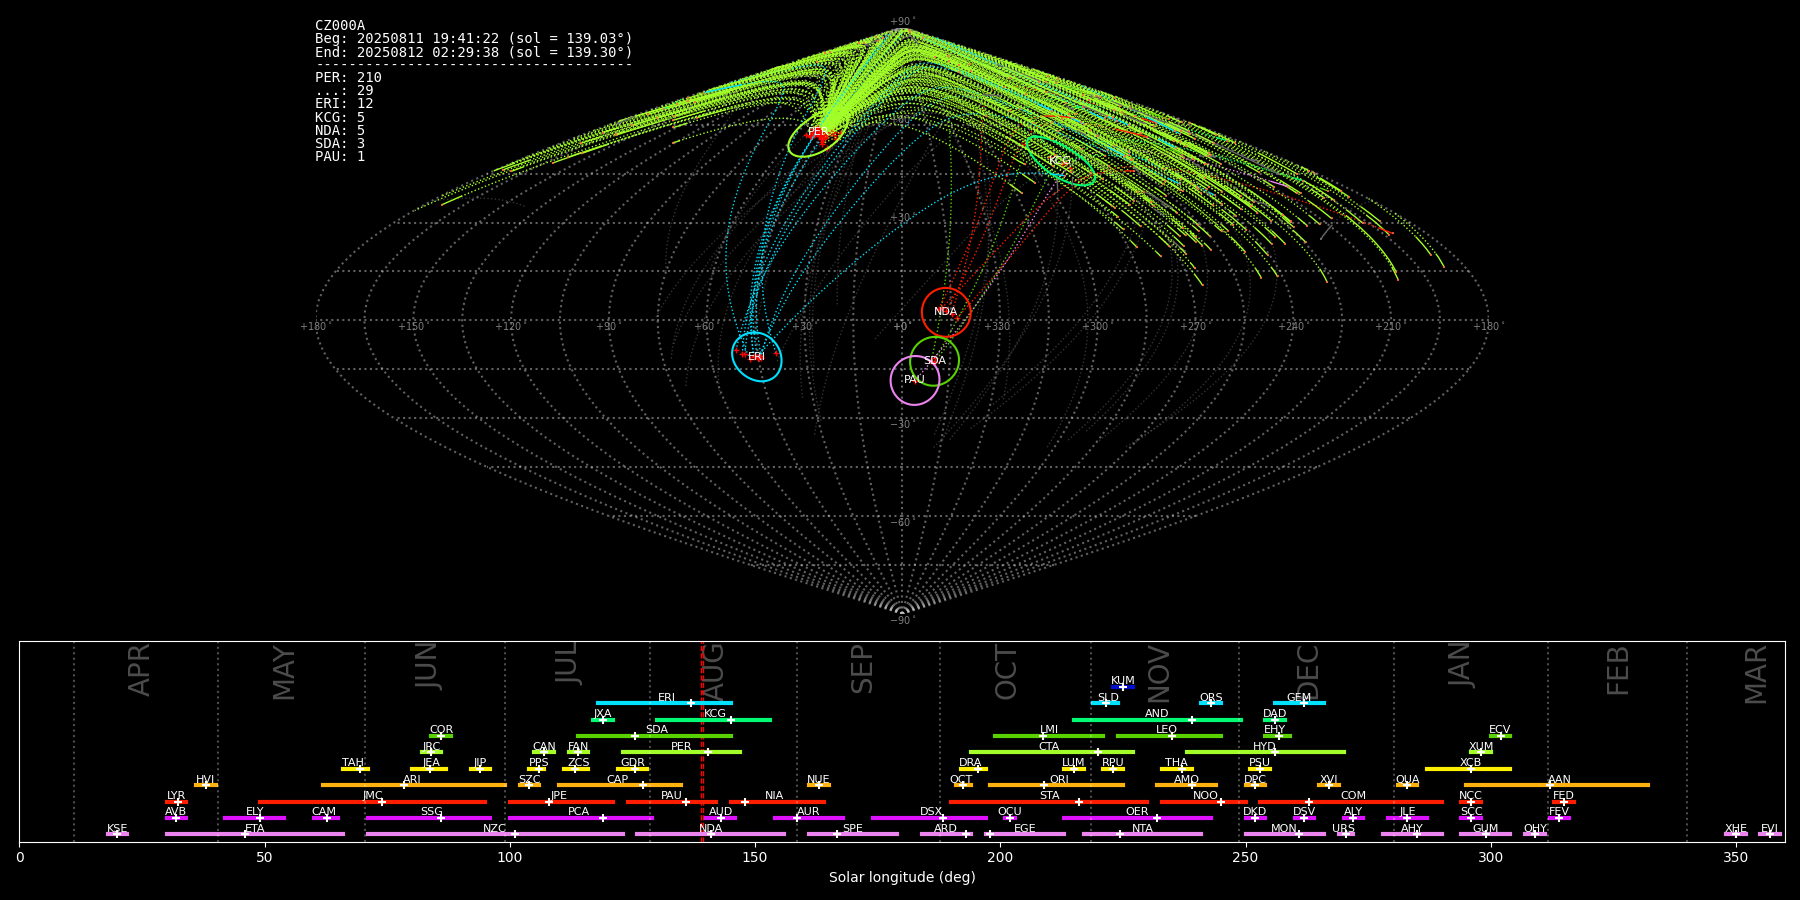Click the NZC shower bar in timeline
Image resolution: width=1800 pixels, height=900 pixels.
[495, 834]
